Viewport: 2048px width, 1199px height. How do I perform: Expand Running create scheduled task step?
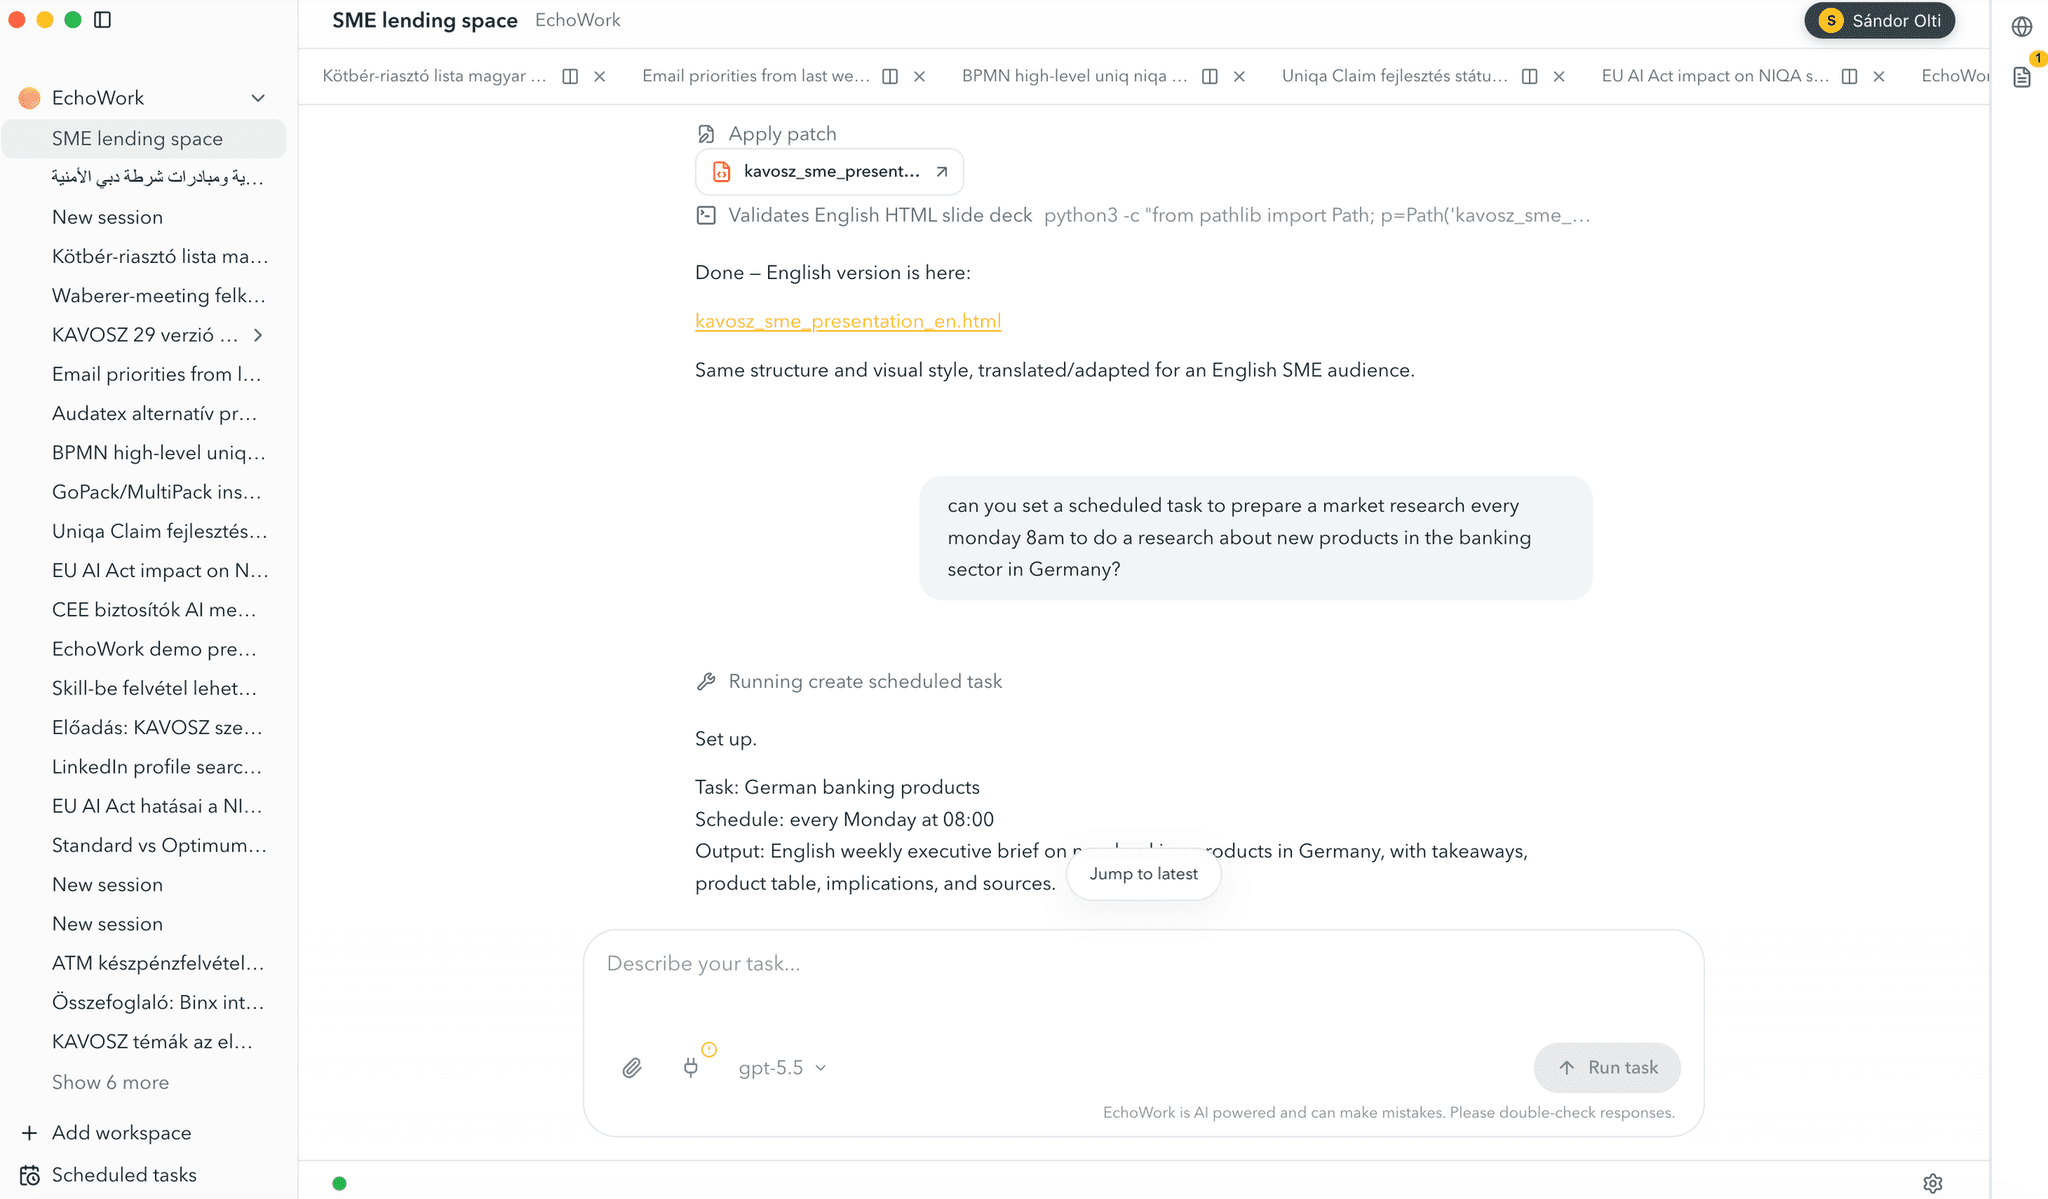[x=849, y=681]
